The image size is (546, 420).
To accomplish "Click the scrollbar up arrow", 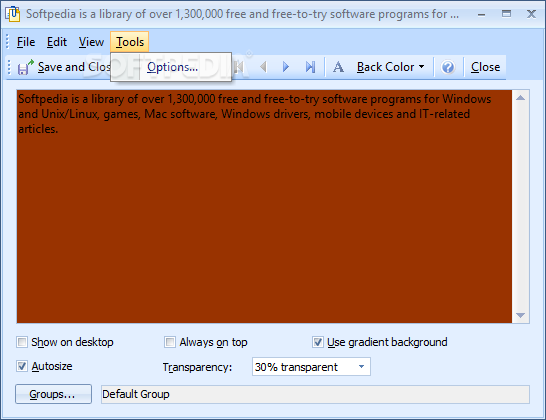I will [x=521, y=98].
